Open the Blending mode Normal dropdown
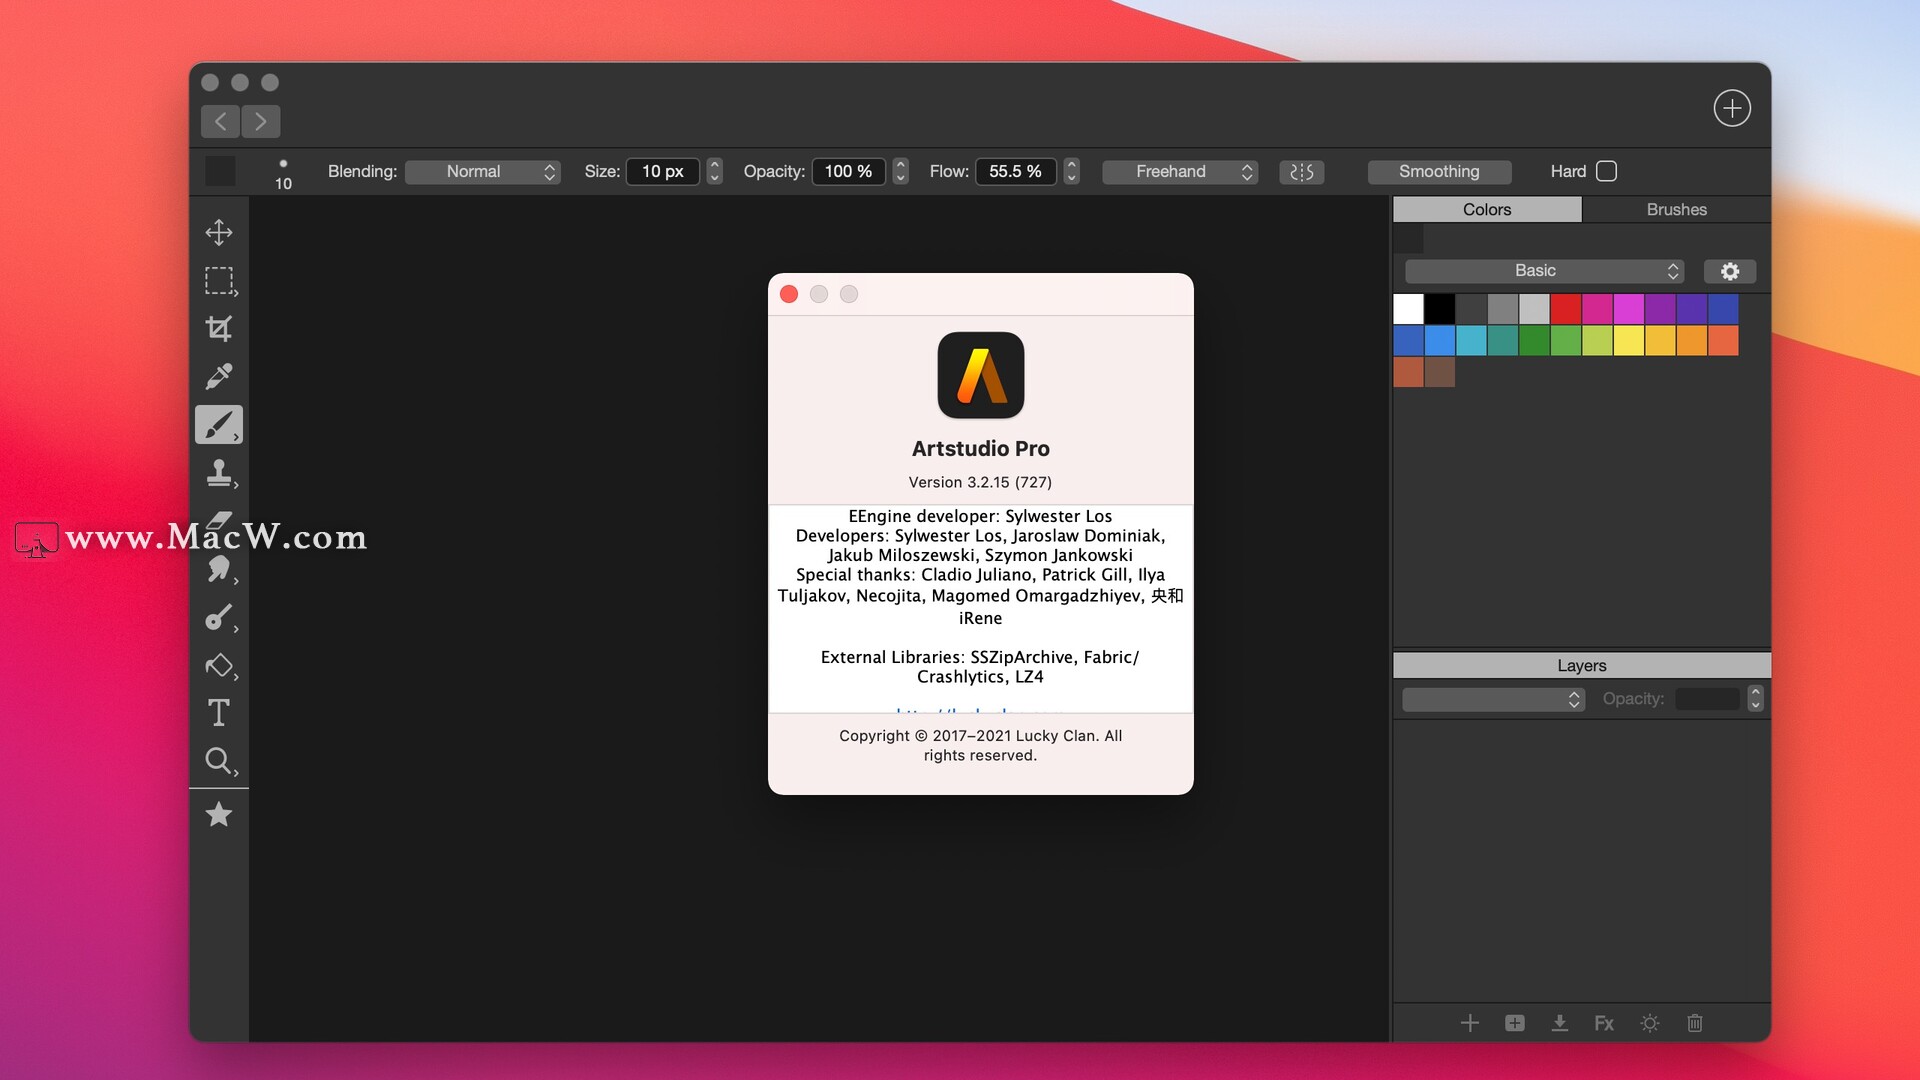Viewport: 1920px width, 1080px height. click(x=483, y=172)
